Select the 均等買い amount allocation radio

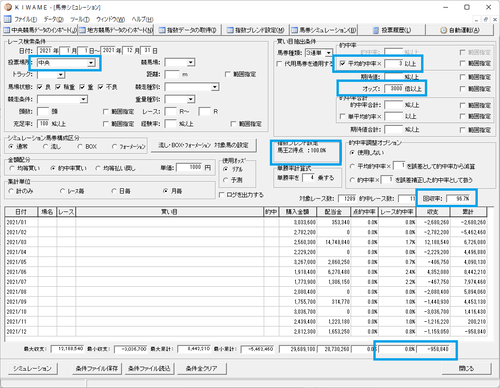pyautogui.click(x=11, y=168)
